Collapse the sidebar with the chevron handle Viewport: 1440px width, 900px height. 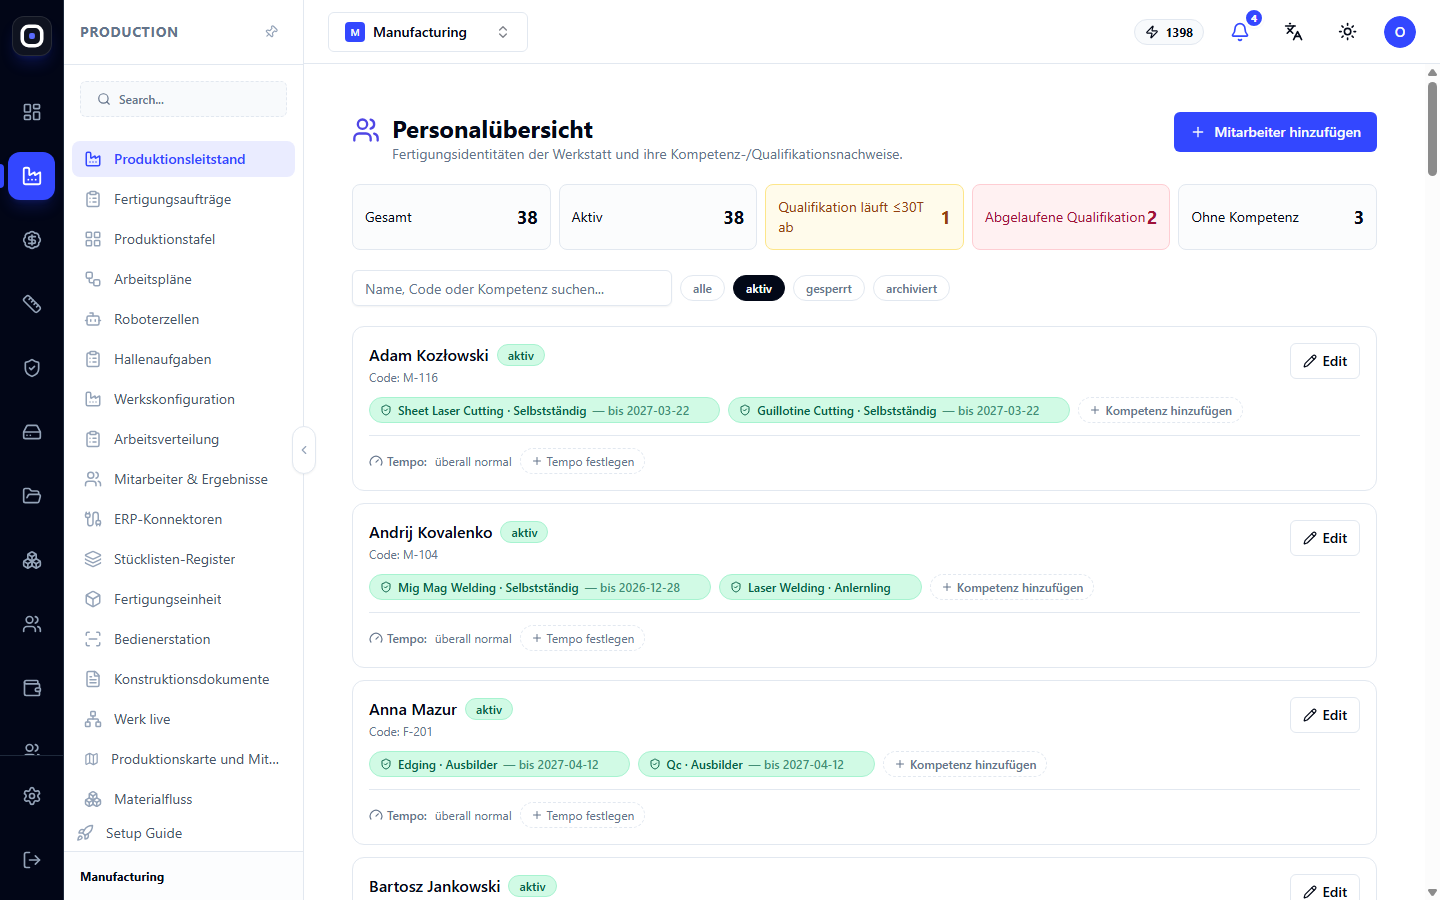click(x=304, y=450)
